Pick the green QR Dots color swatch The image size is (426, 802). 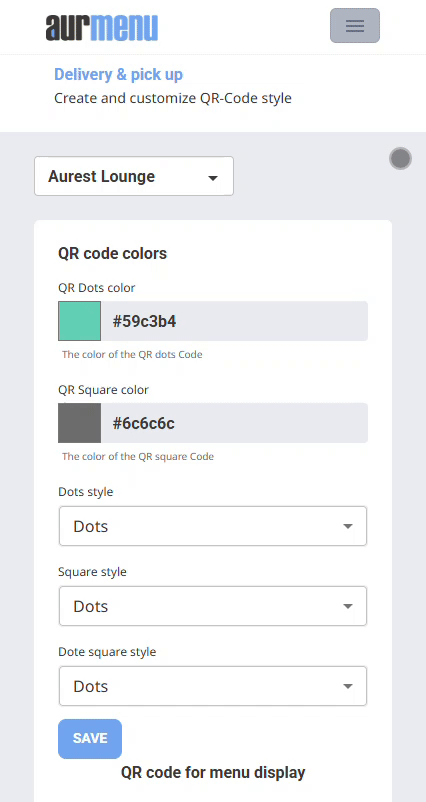click(x=79, y=321)
